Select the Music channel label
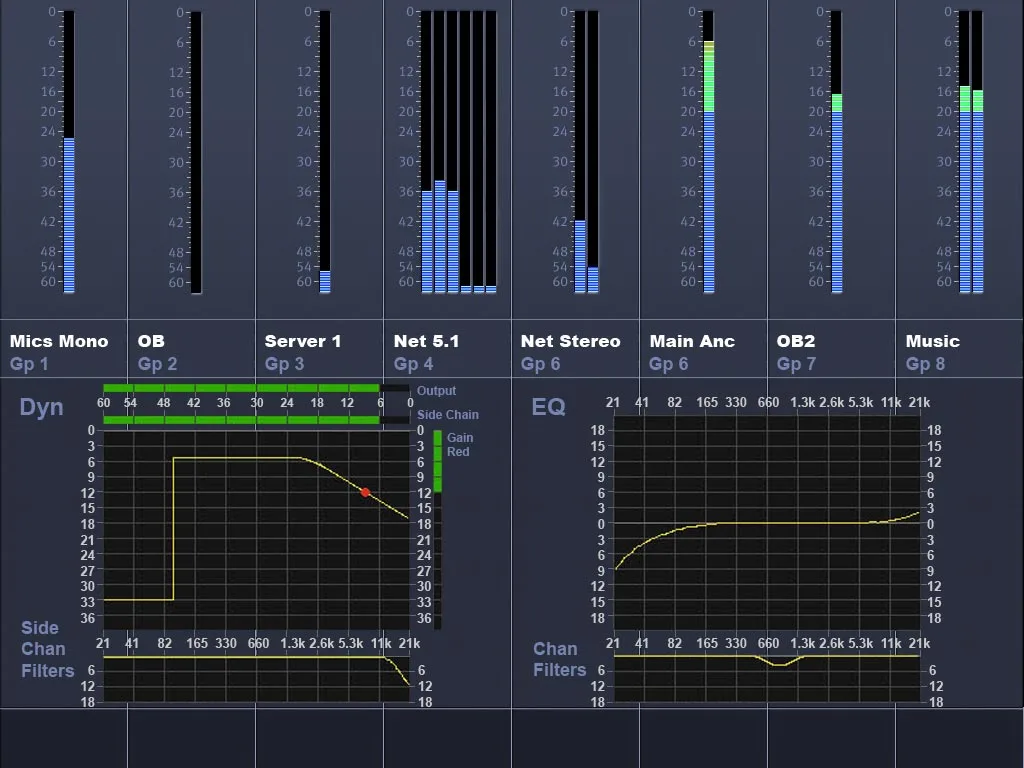Screen dimensions: 1024x768 click(932, 341)
